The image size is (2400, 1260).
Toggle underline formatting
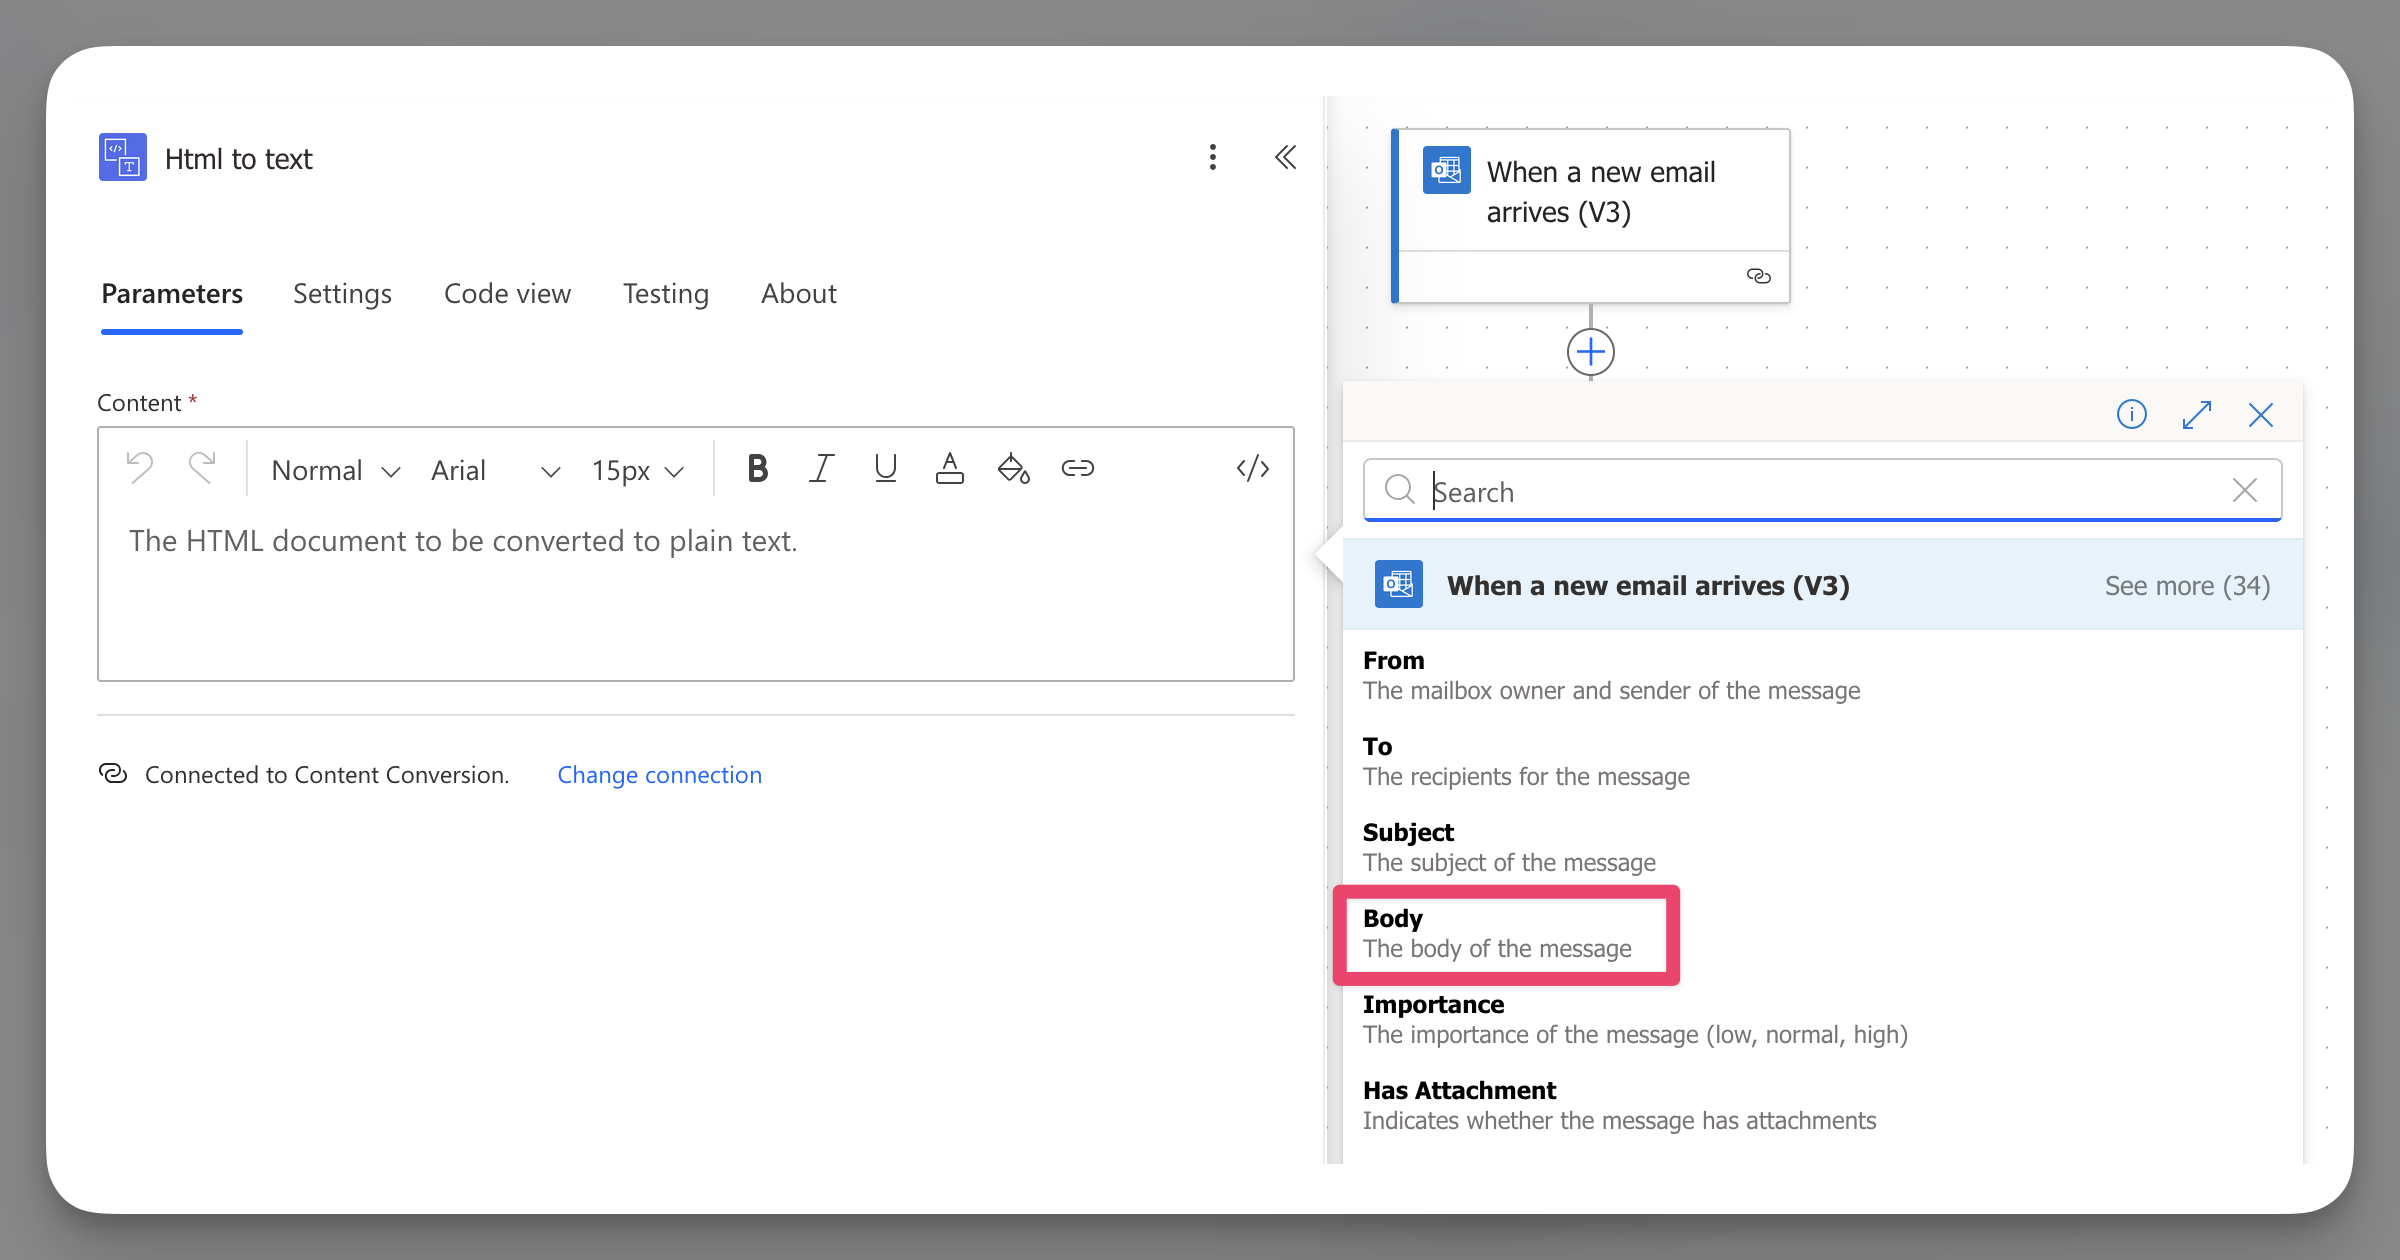(885, 469)
